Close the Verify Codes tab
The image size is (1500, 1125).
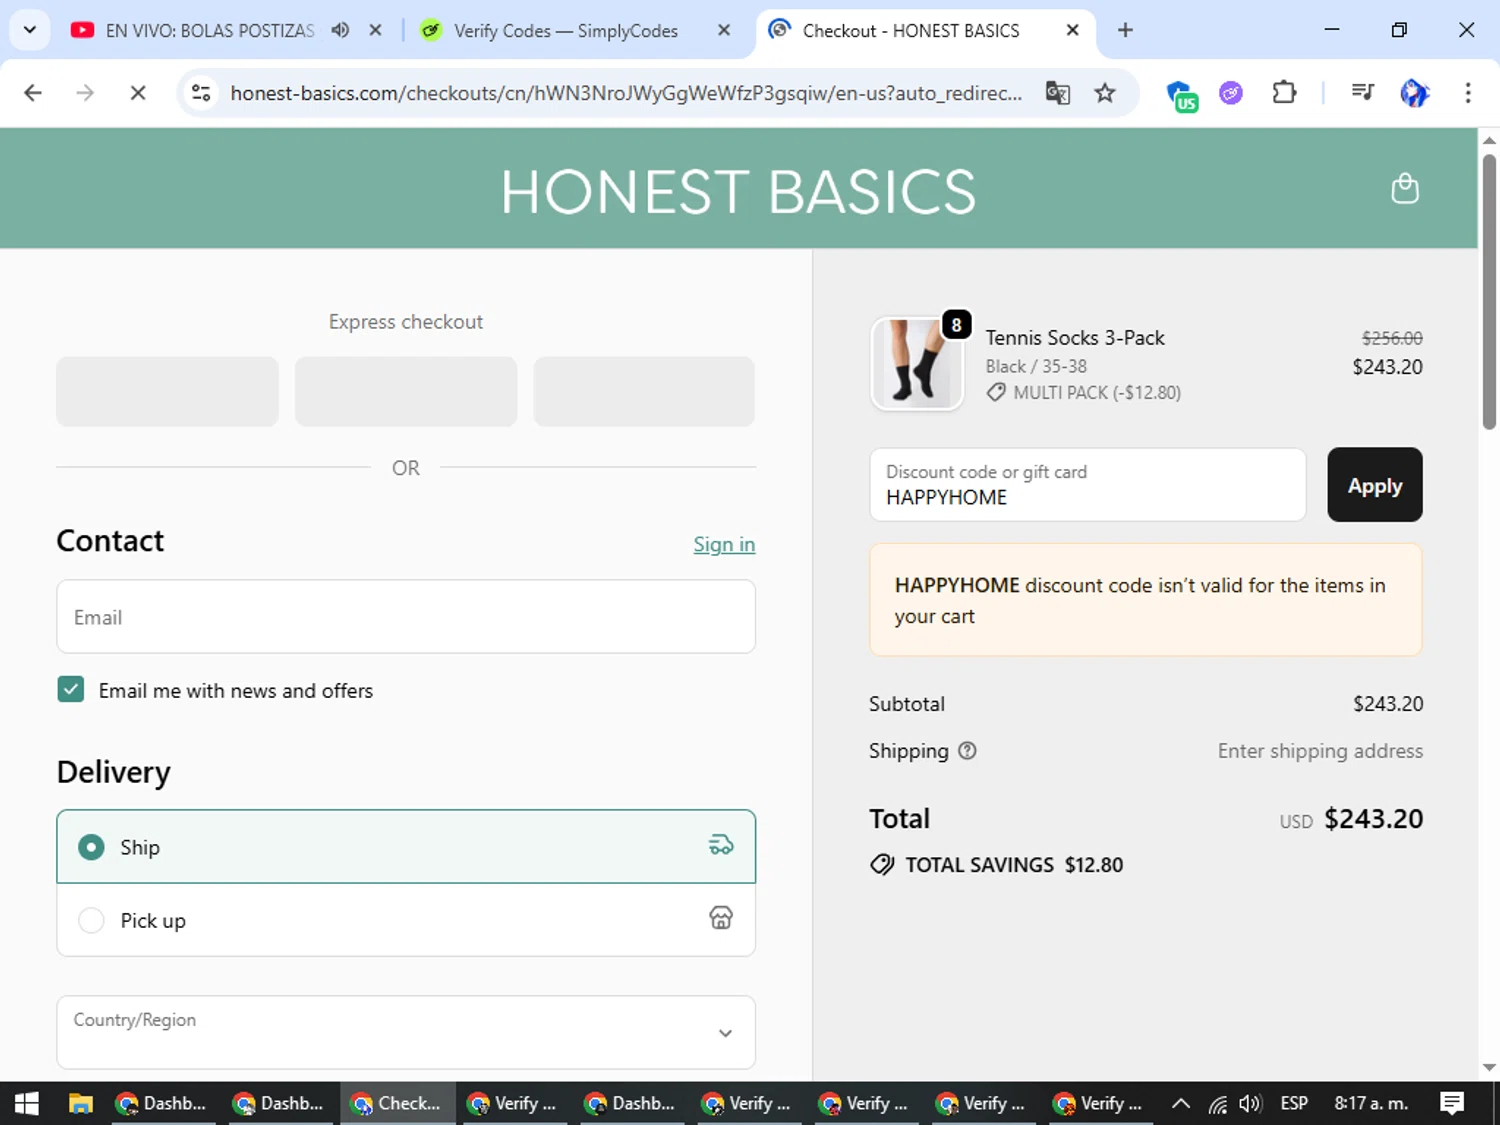click(x=724, y=30)
